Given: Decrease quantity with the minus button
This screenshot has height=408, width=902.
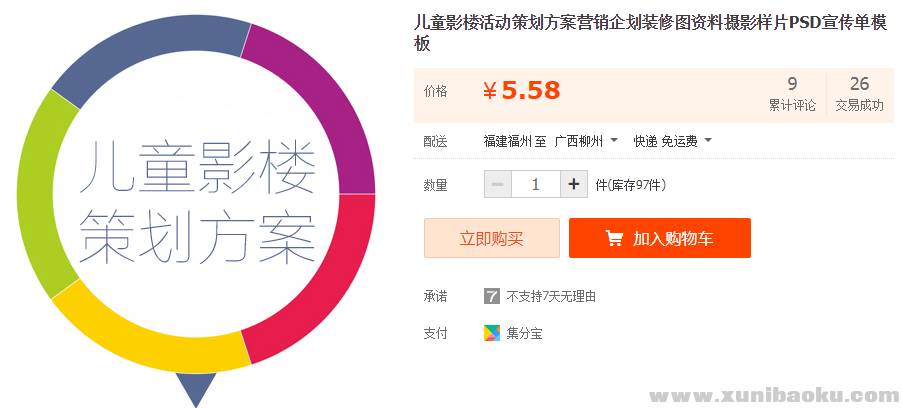Looking at the screenshot, I should (498, 184).
